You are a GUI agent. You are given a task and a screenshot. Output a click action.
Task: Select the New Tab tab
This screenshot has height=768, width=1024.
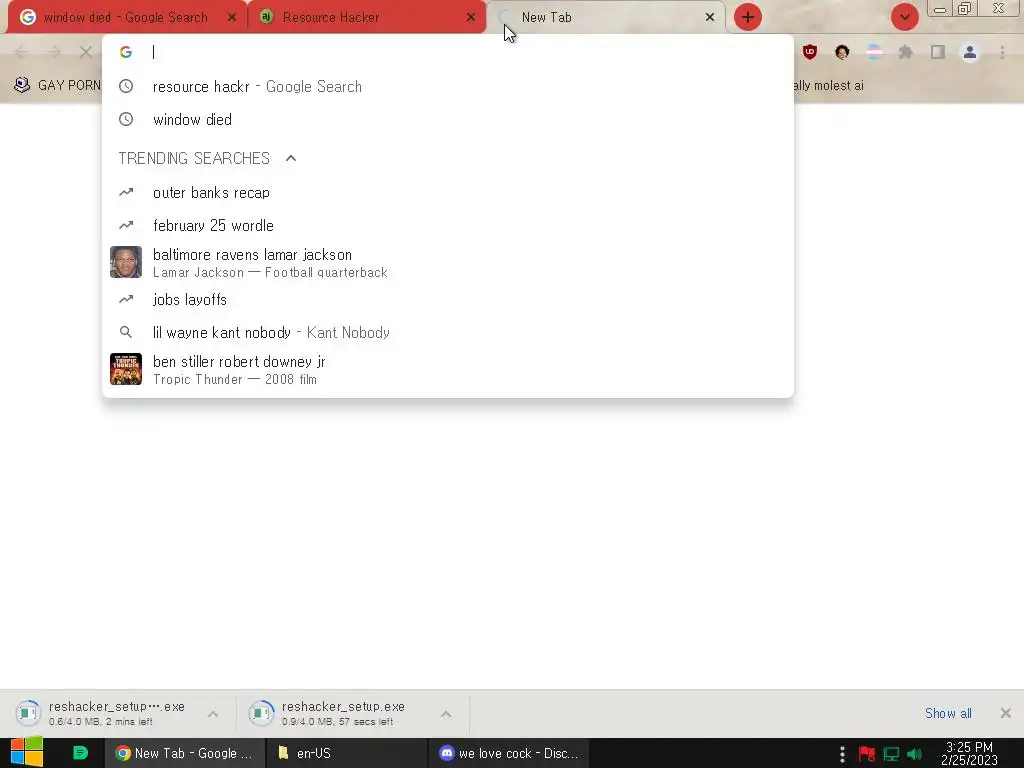pyautogui.click(x=605, y=18)
